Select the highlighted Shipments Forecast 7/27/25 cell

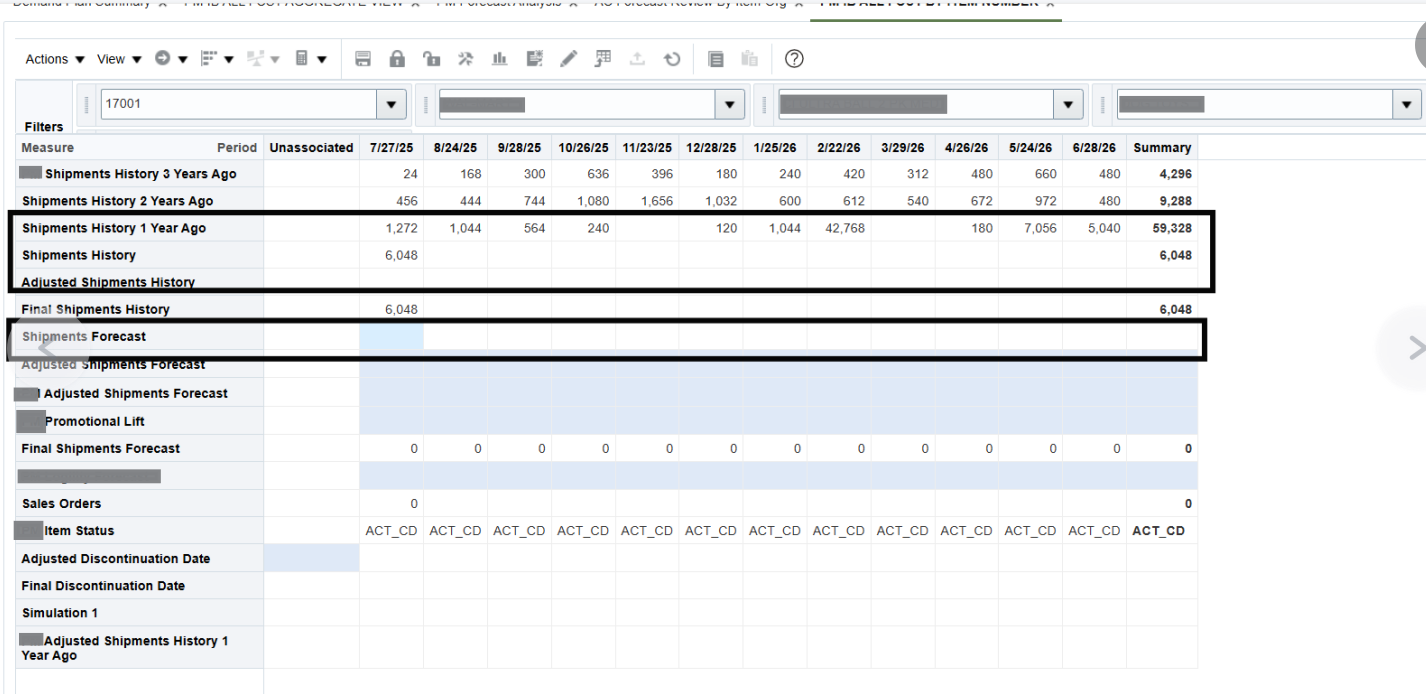391,336
